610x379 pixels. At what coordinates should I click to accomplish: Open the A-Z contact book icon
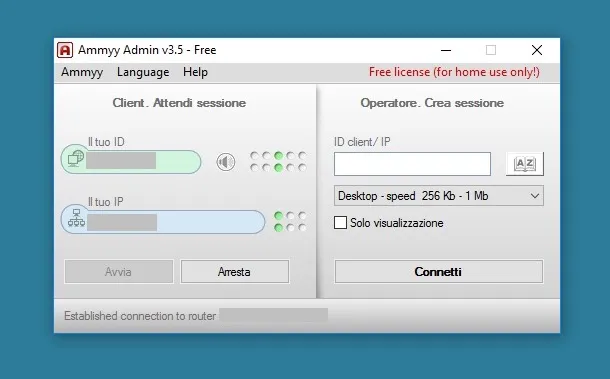click(x=525, y=164)
